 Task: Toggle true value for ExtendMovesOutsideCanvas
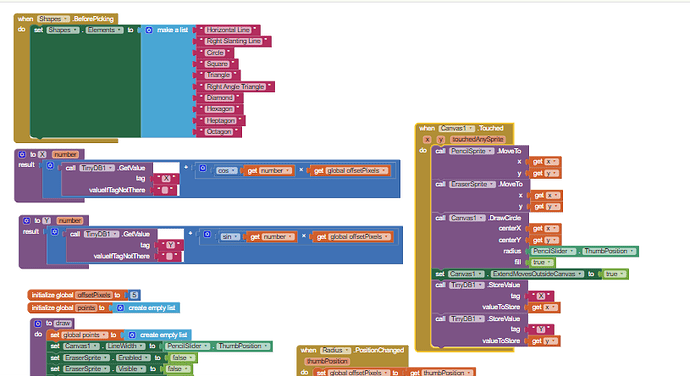614,274
